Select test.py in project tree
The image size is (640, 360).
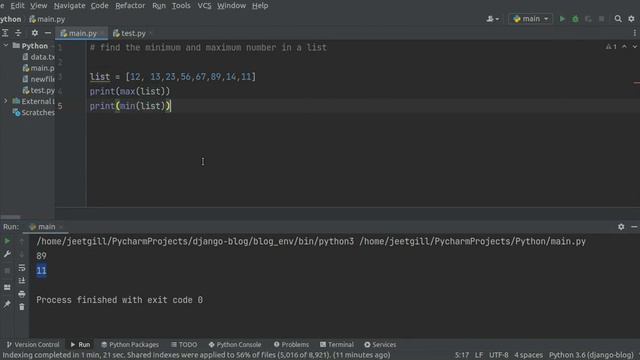click(x=38, y=90)
